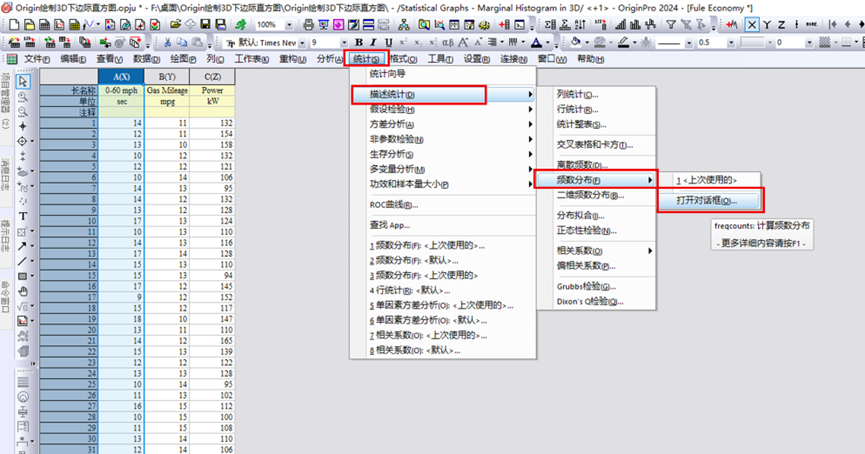Viewport: 865px width, 454px height.
Task: Choose 统计向导 menu item
Action: pyautogui.click(x=444, y=74)
